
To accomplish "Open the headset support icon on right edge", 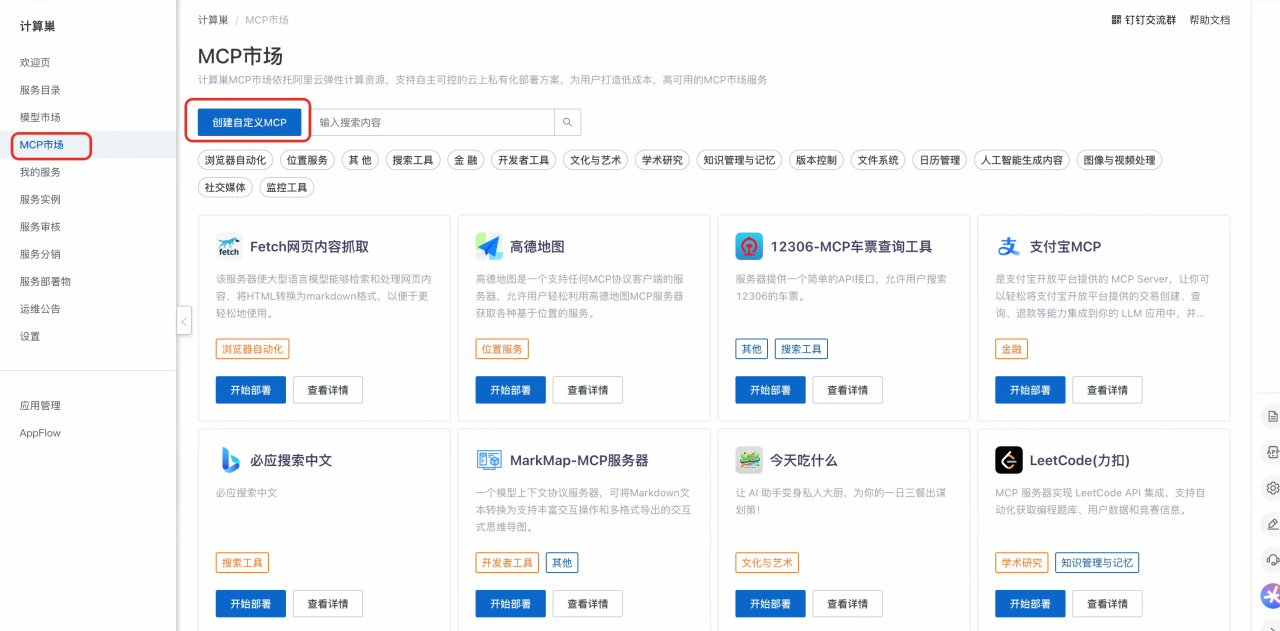I will (x=1272, y=560).
